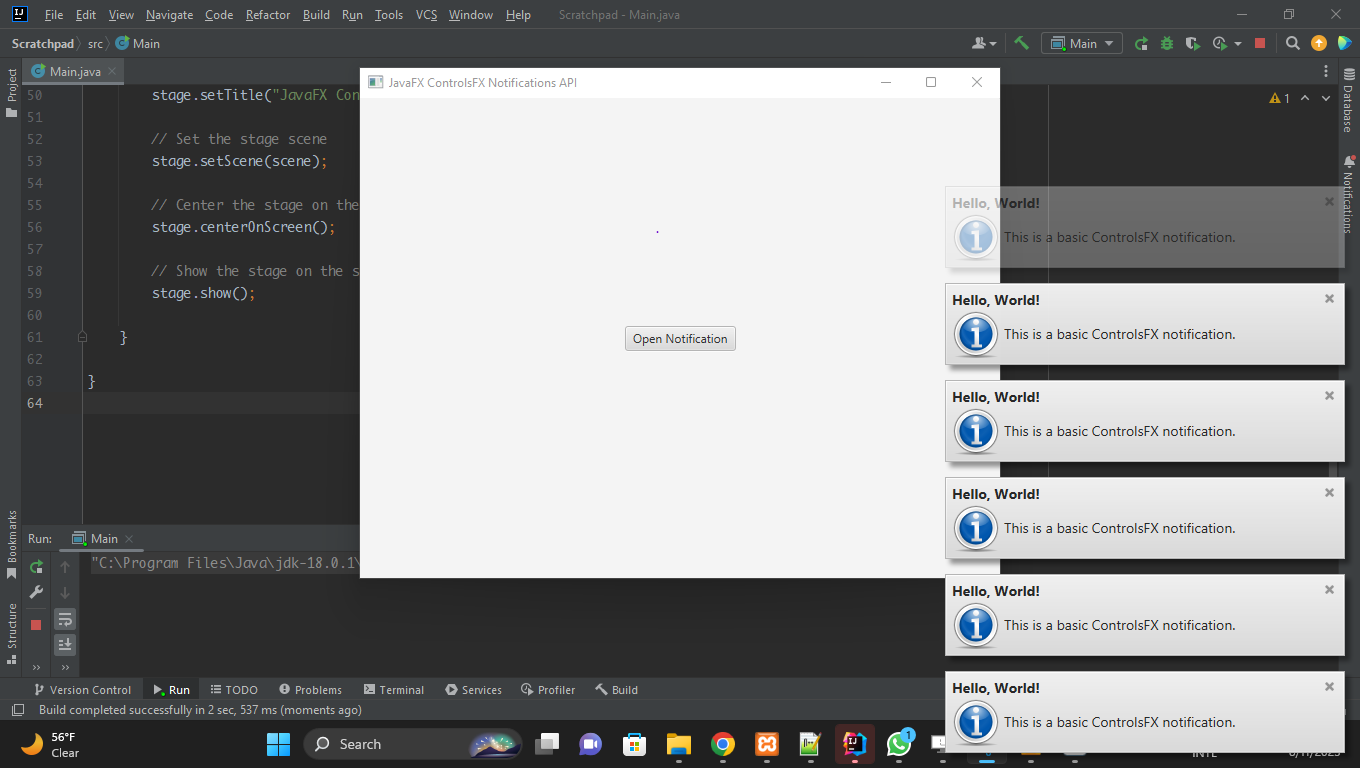Open Search Everywhere magnifier icon
Screen dimensions: 1360x768
(1293, 43)
